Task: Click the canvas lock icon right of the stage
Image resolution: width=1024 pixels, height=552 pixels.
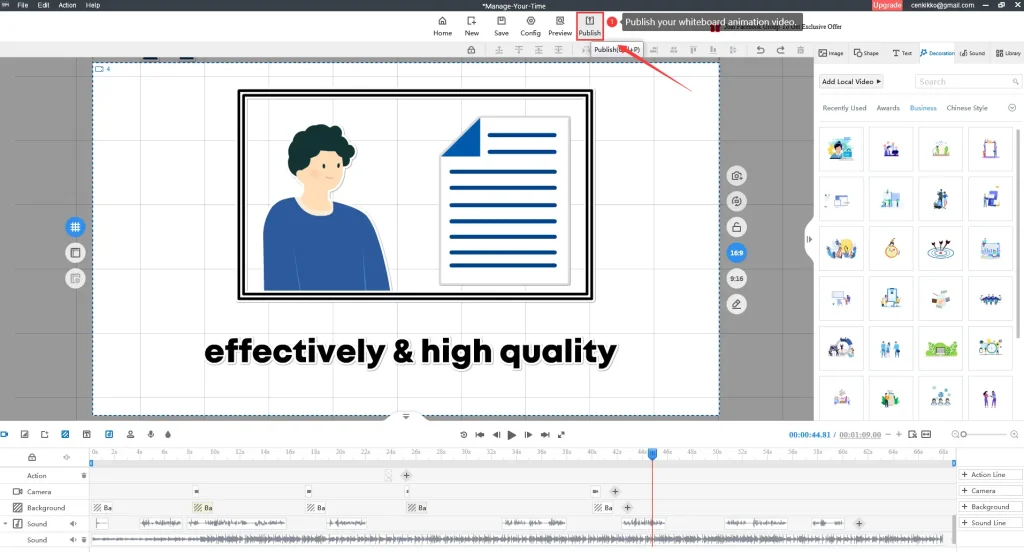Action: click(x=737, y=227)
